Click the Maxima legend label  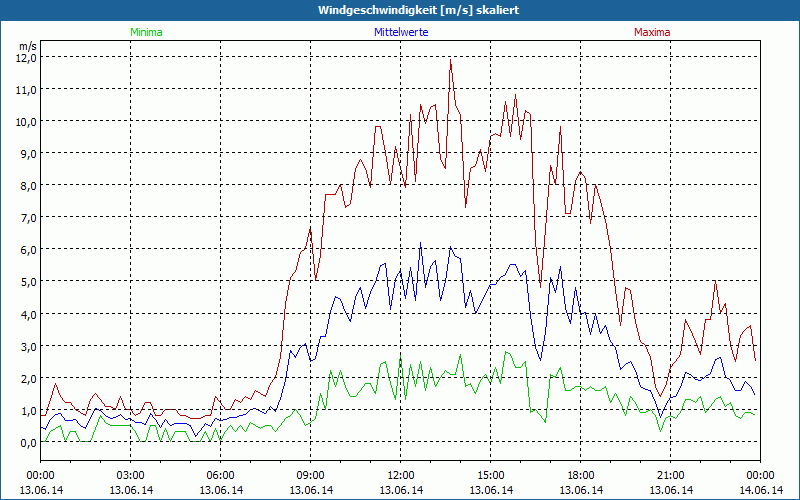pos(652,32)
